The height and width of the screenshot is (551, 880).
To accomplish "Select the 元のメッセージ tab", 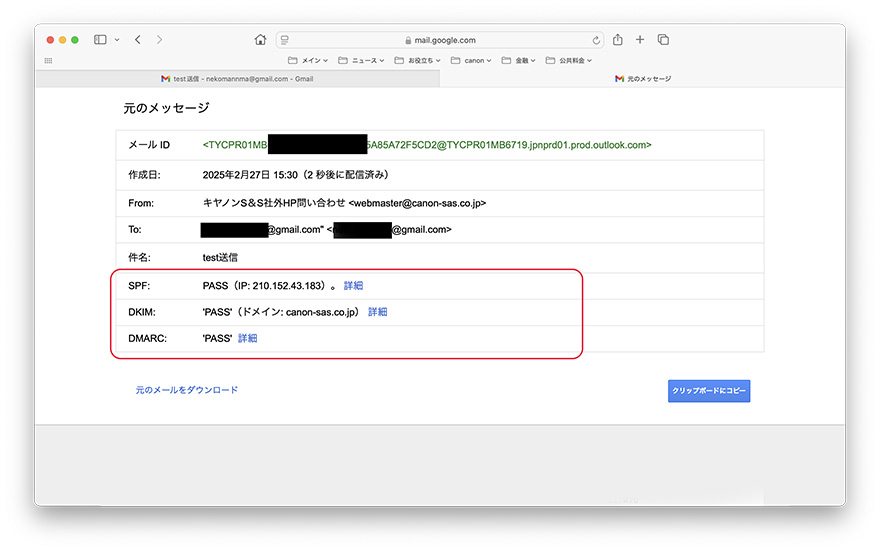I will pos(643,78).
